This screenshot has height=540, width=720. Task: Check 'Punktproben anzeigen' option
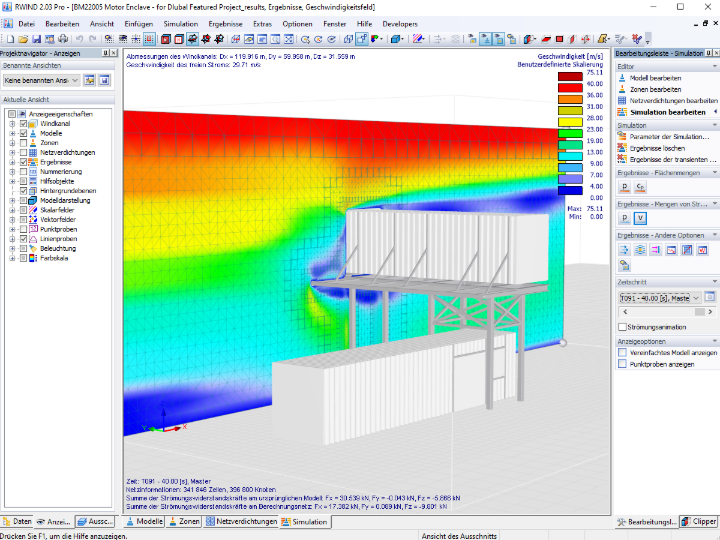point(623,364)
